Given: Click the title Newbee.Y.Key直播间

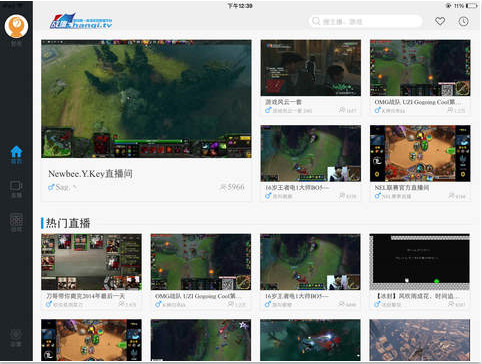Looking at the screenshot, I should coord(90,174).
